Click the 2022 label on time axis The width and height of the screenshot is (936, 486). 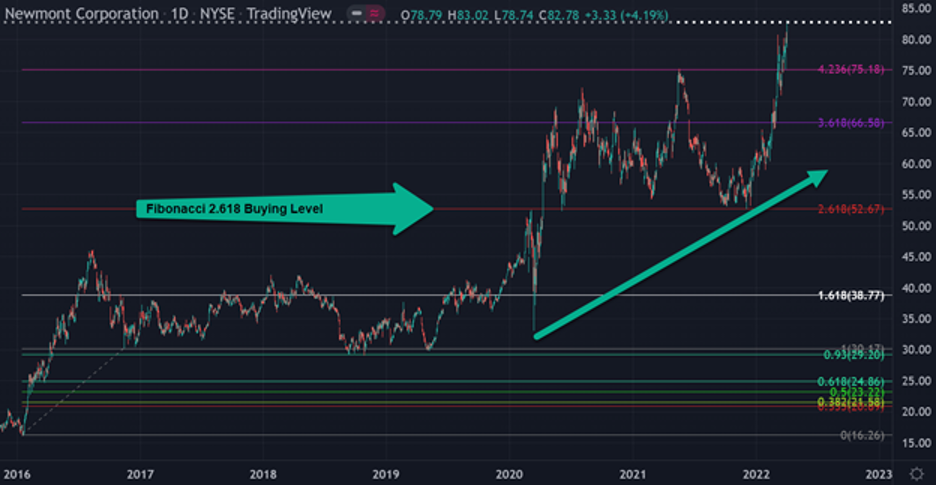pos(756,475)
